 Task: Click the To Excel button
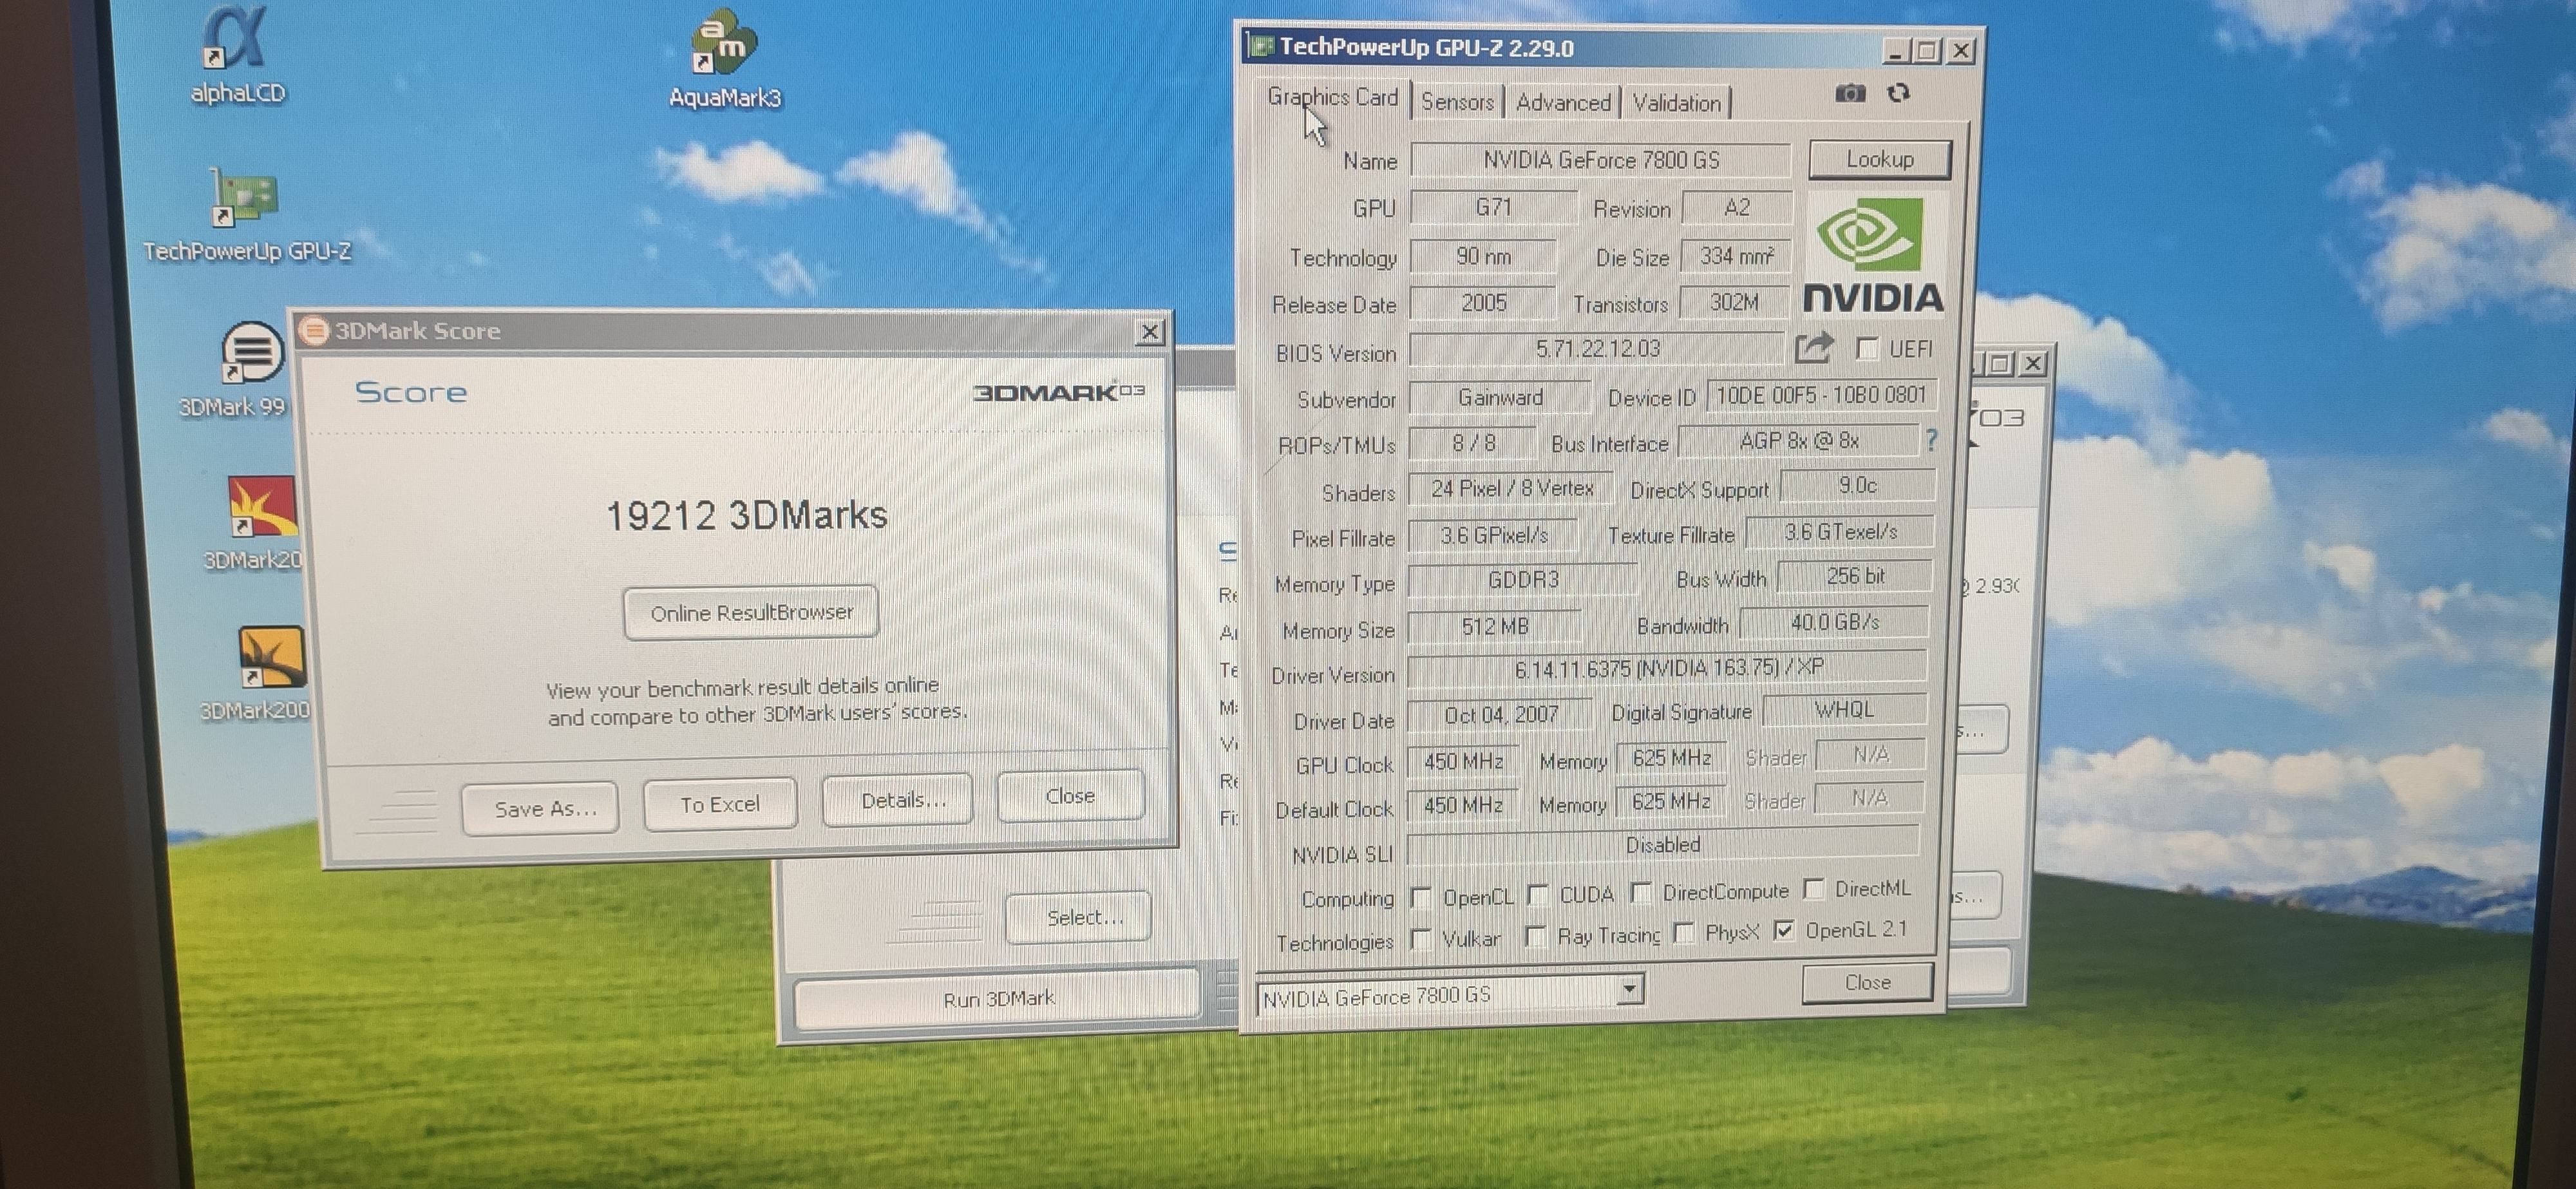pyautogui.click(x=720, y=803)
